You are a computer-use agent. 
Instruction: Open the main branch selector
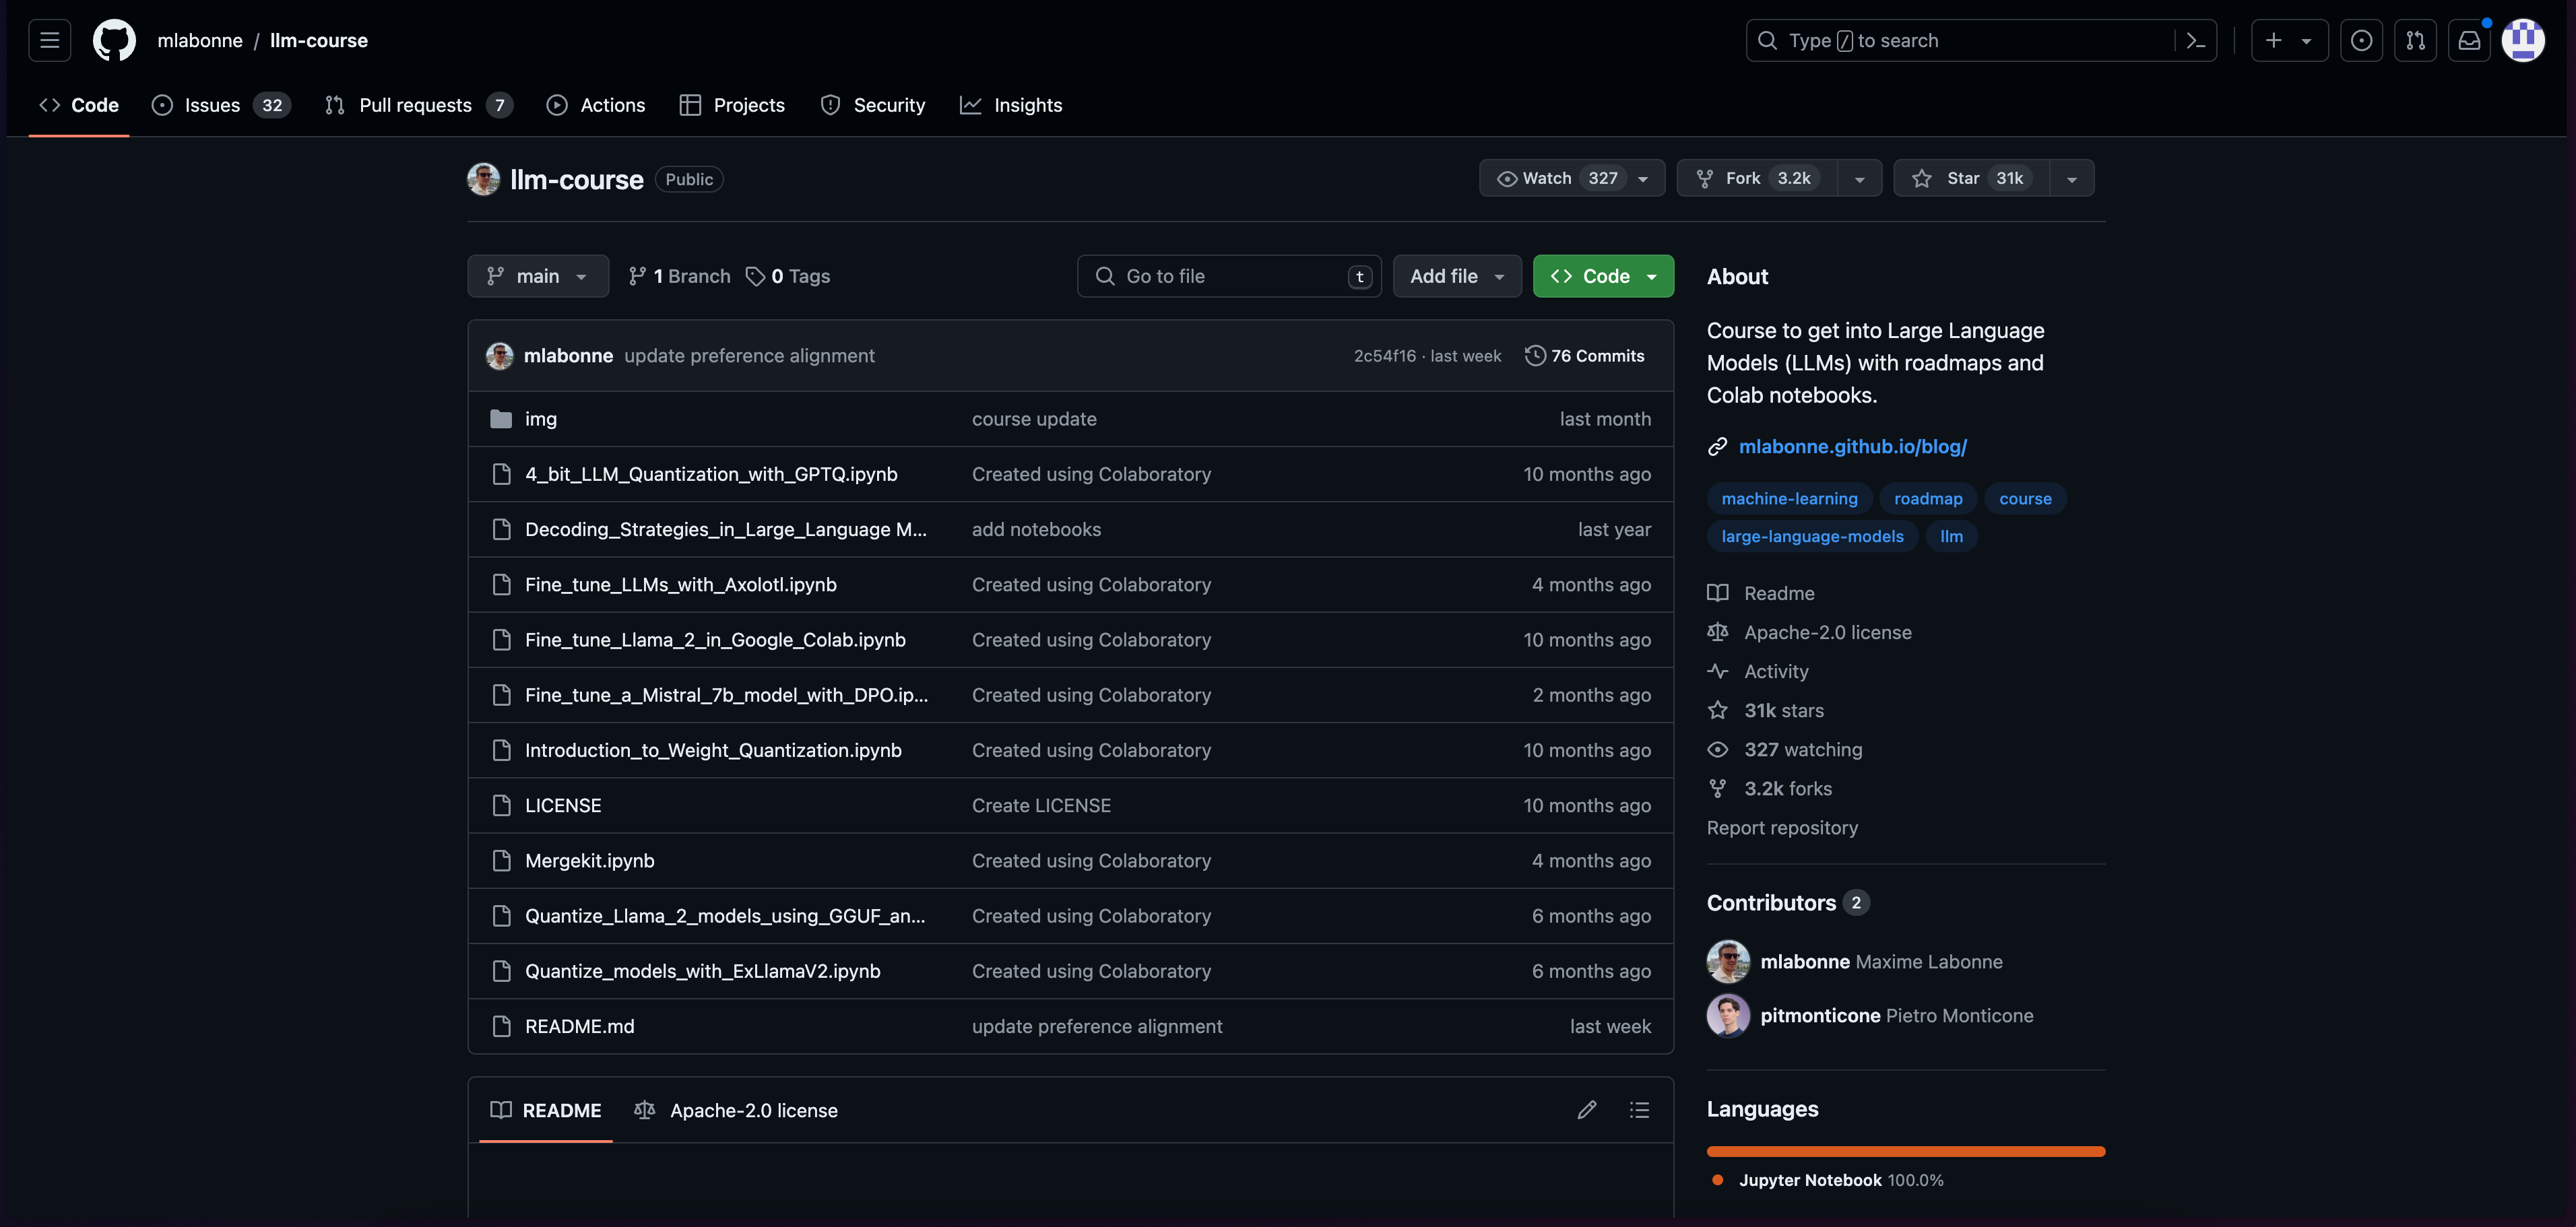(538, 276)
